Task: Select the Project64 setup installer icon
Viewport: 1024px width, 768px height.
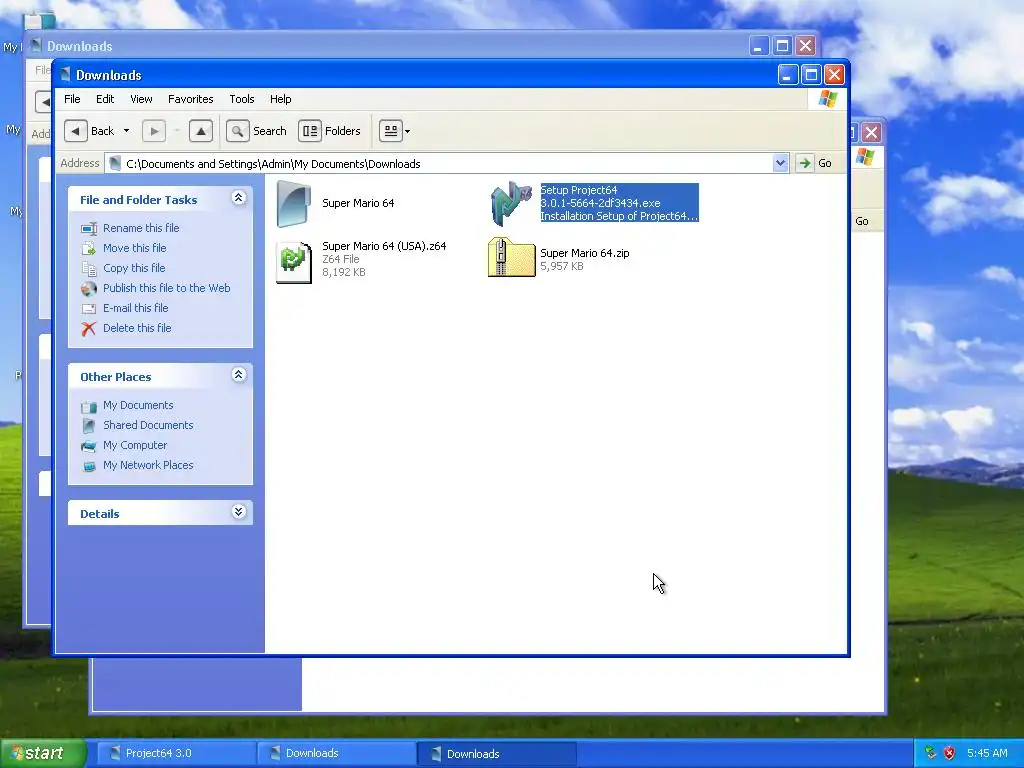Action: 511,204
